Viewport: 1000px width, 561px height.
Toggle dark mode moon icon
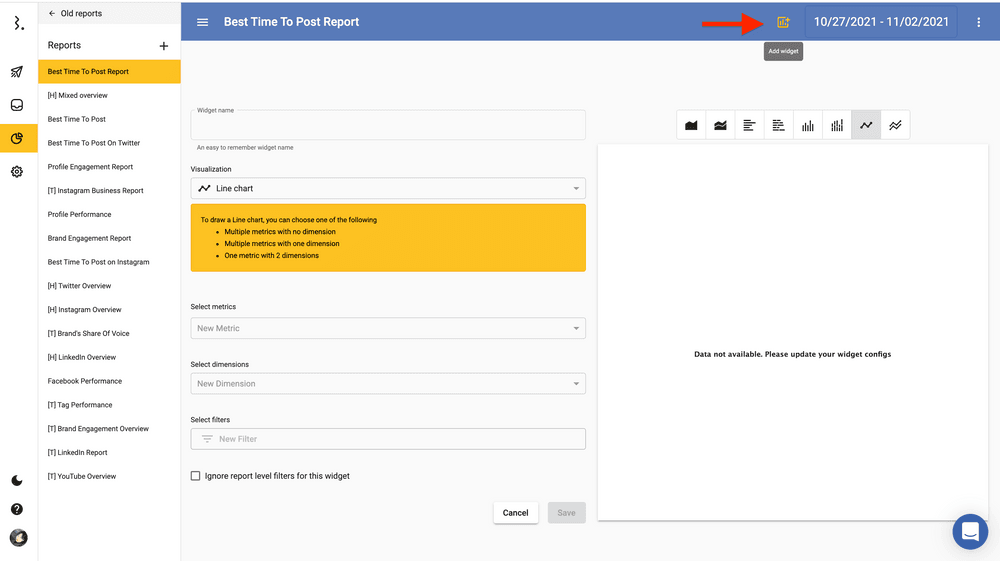17,481
